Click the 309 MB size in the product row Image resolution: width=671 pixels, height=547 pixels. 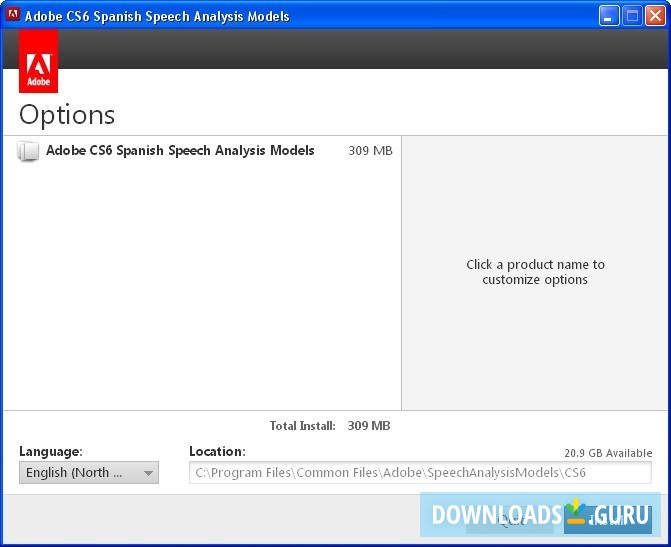[x=370, y=151]
